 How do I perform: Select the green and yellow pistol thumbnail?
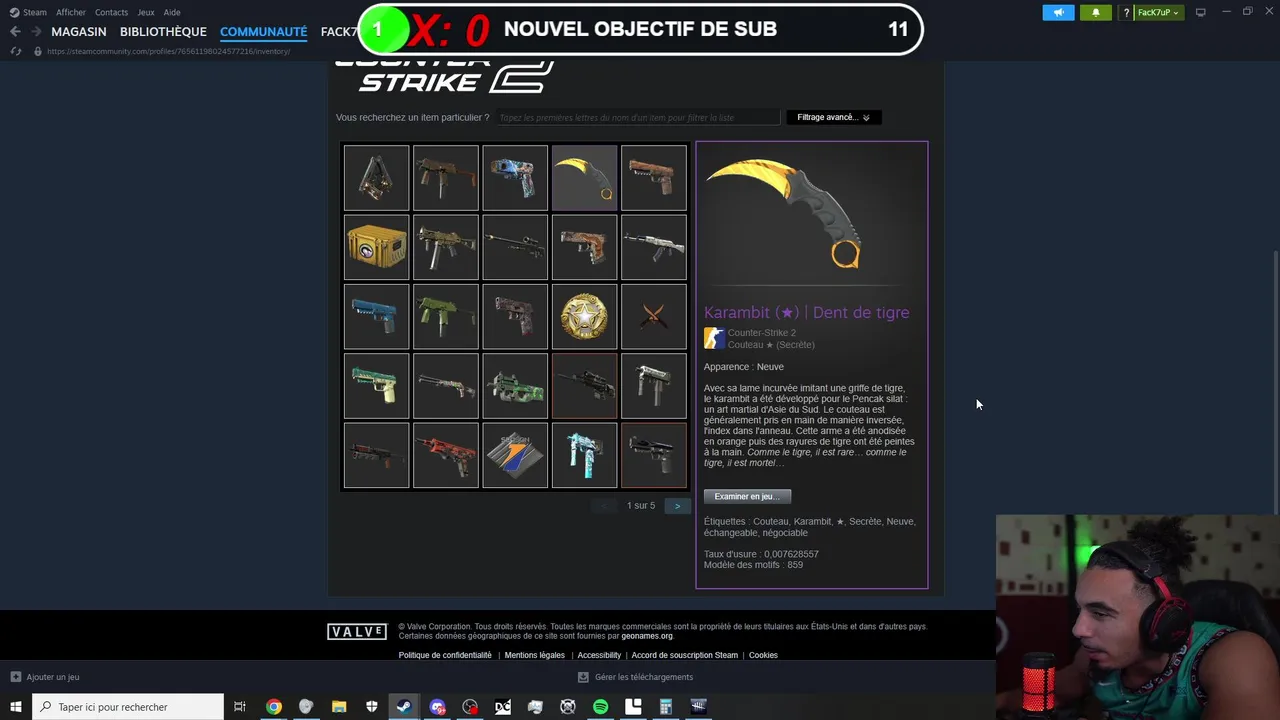[376, 386]
